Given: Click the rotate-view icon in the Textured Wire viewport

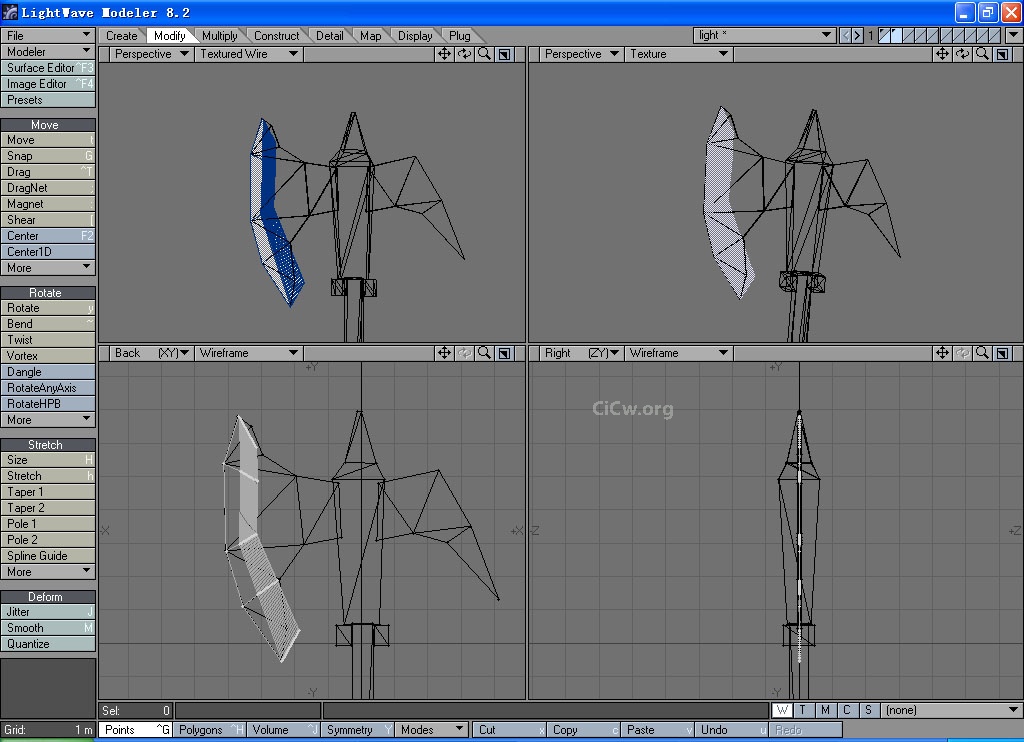Looking at the screenshot, I should point(464,54).
